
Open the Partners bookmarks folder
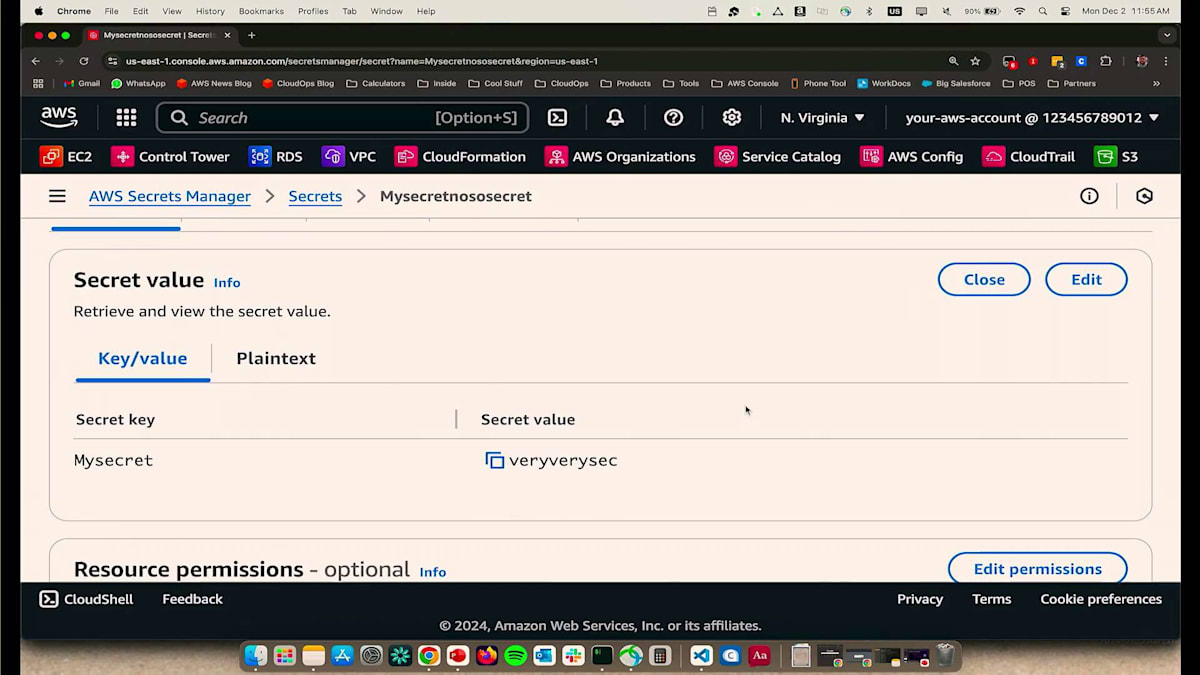(x=1071, y=84)
